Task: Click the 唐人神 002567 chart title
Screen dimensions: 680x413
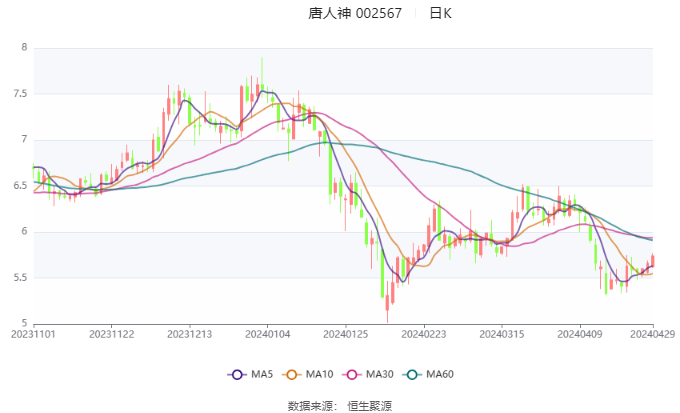Action: (355, 14)
